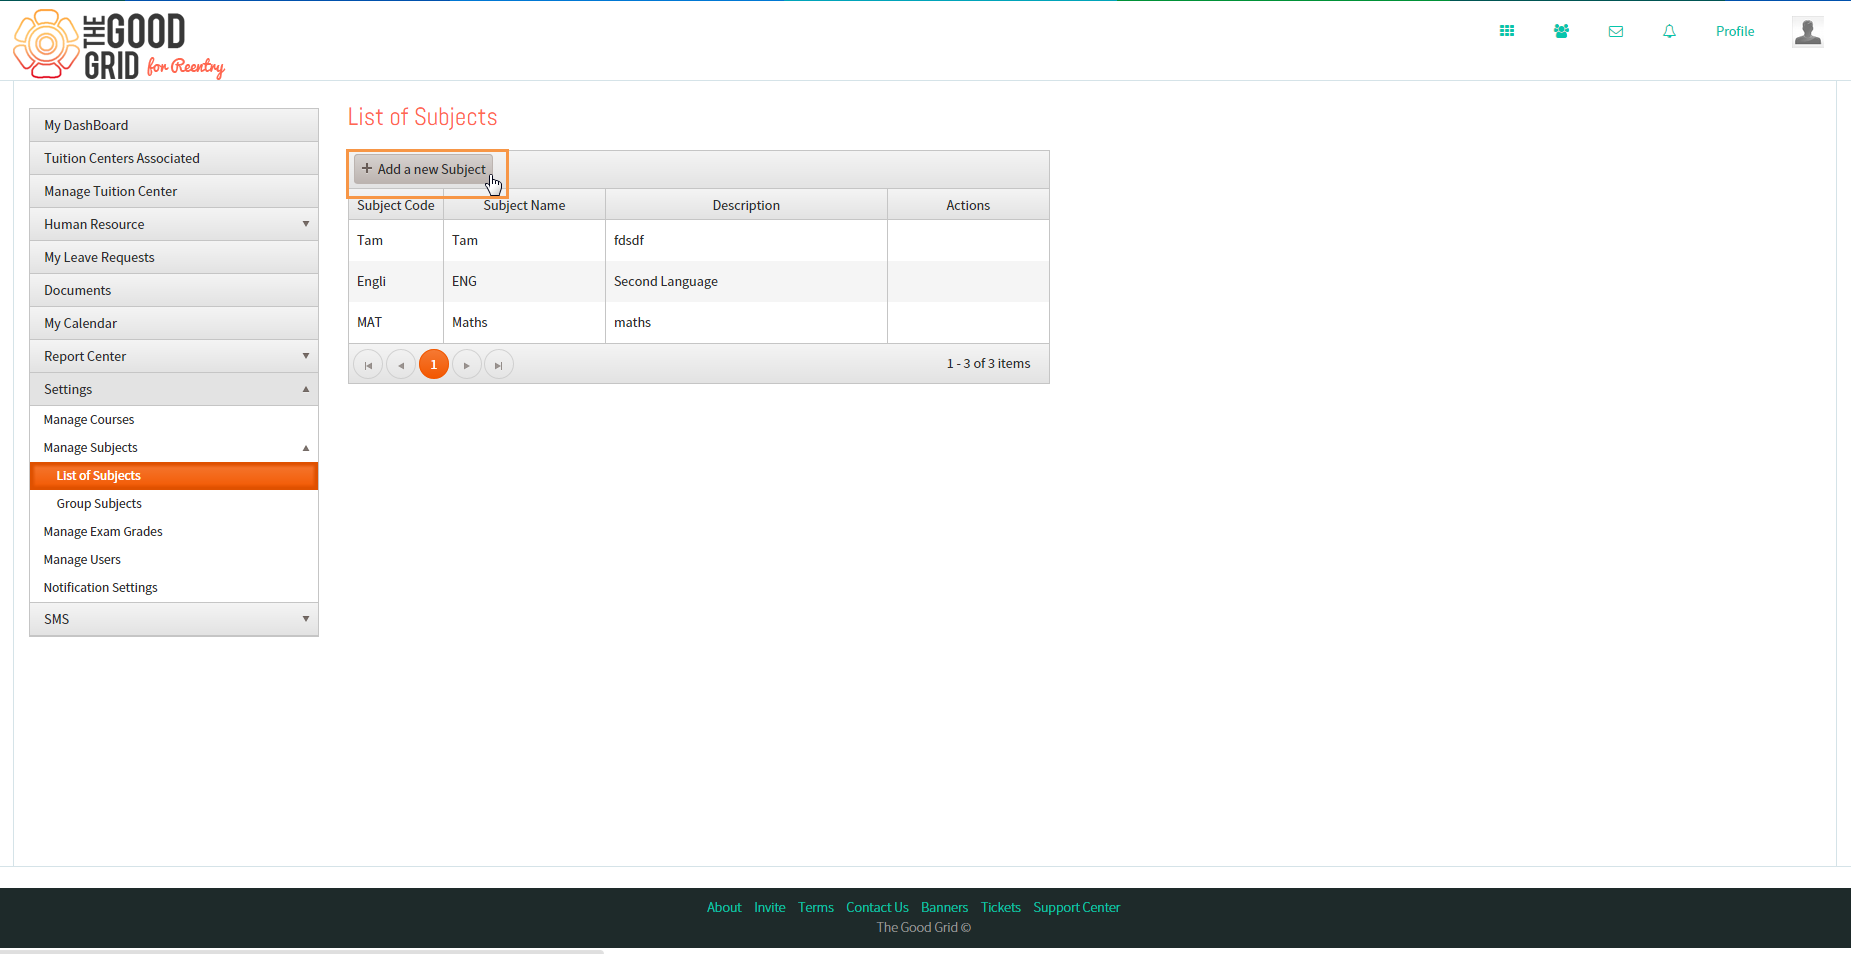Open the apps grid icon in header
Screen dimensions: 1851x954
[x=1507, y=31]
